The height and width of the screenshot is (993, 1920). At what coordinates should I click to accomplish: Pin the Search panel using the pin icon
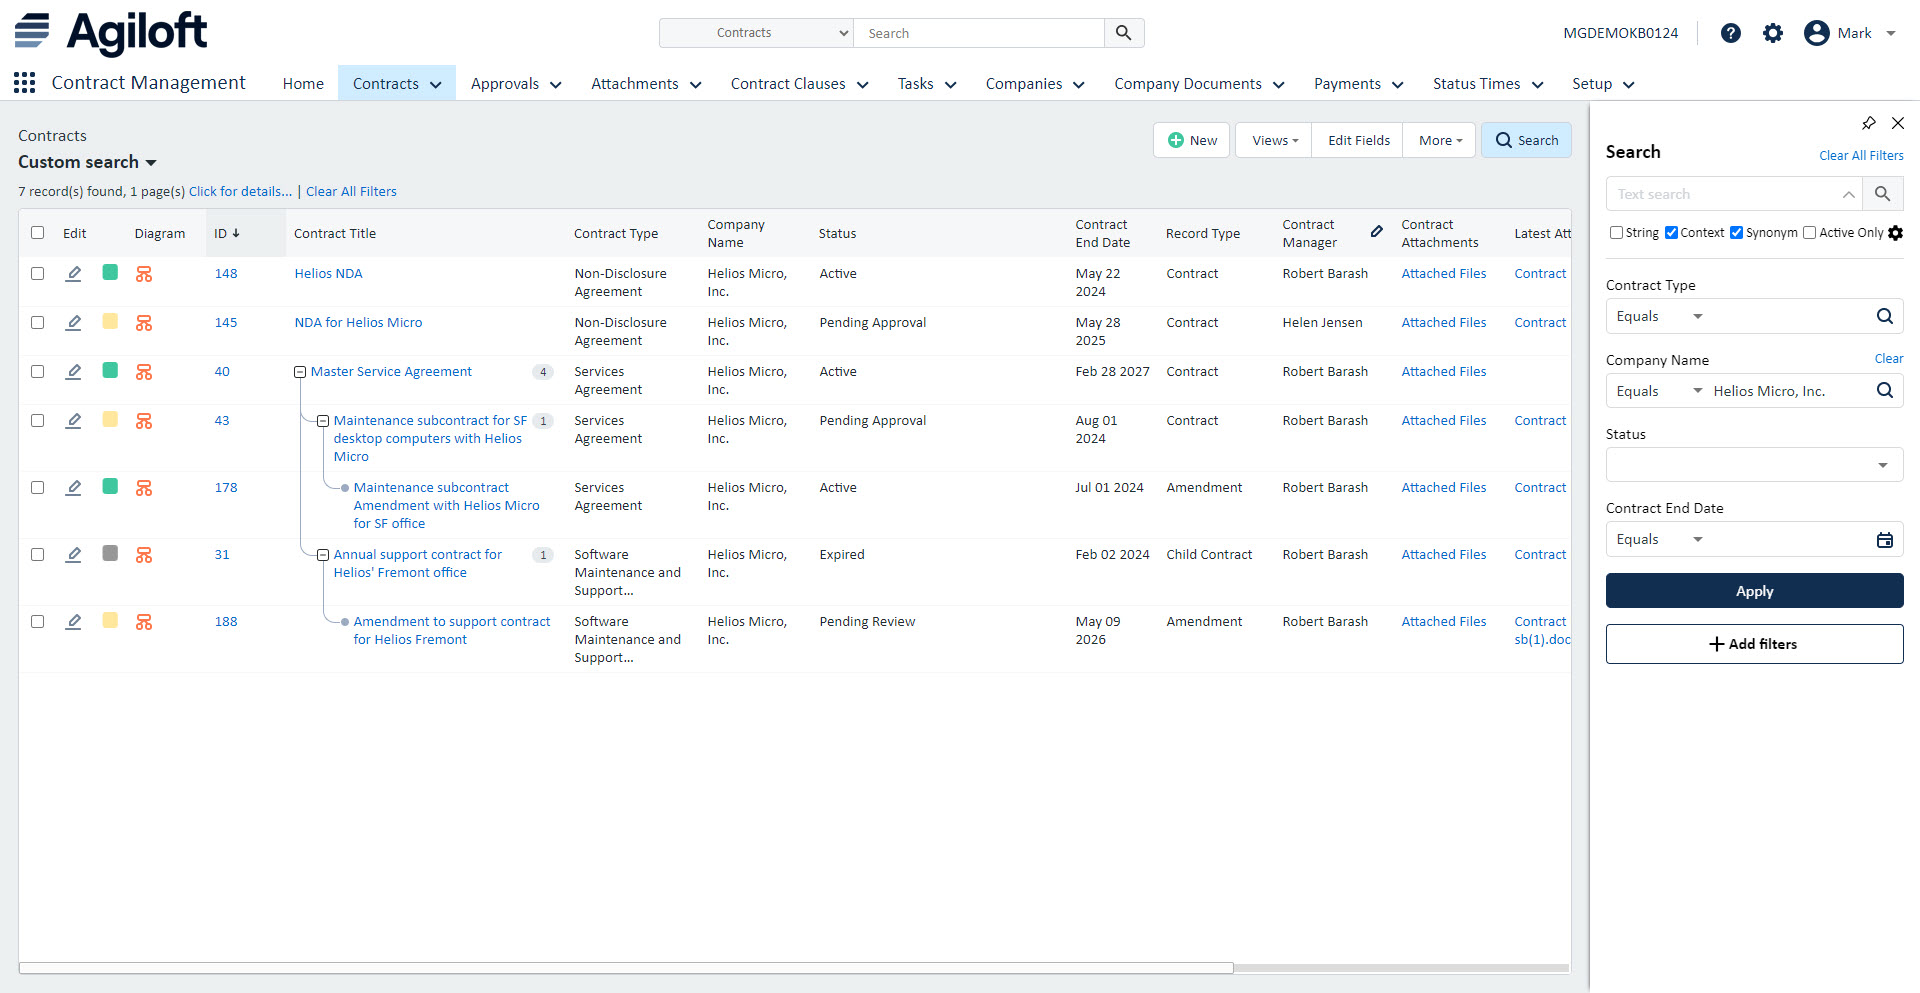coord(1869,123)
